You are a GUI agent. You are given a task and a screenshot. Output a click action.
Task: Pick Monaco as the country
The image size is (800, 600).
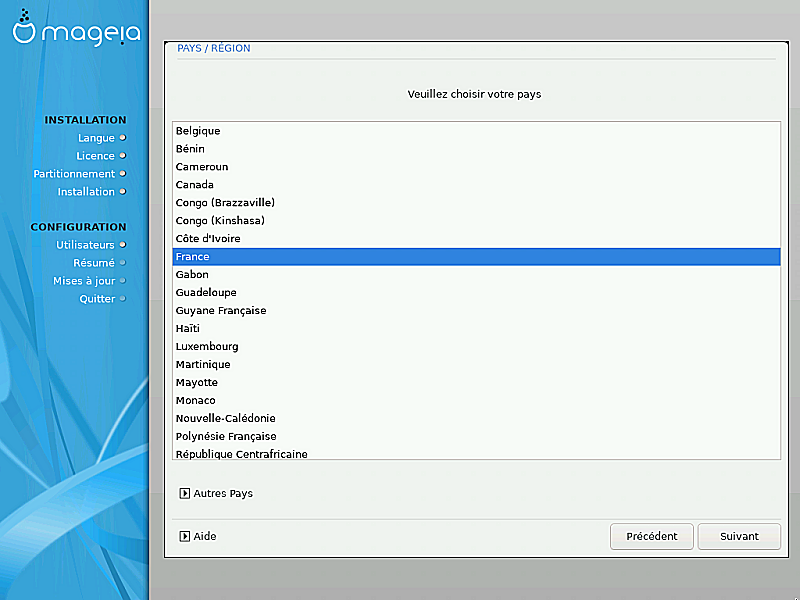point(196,401)
